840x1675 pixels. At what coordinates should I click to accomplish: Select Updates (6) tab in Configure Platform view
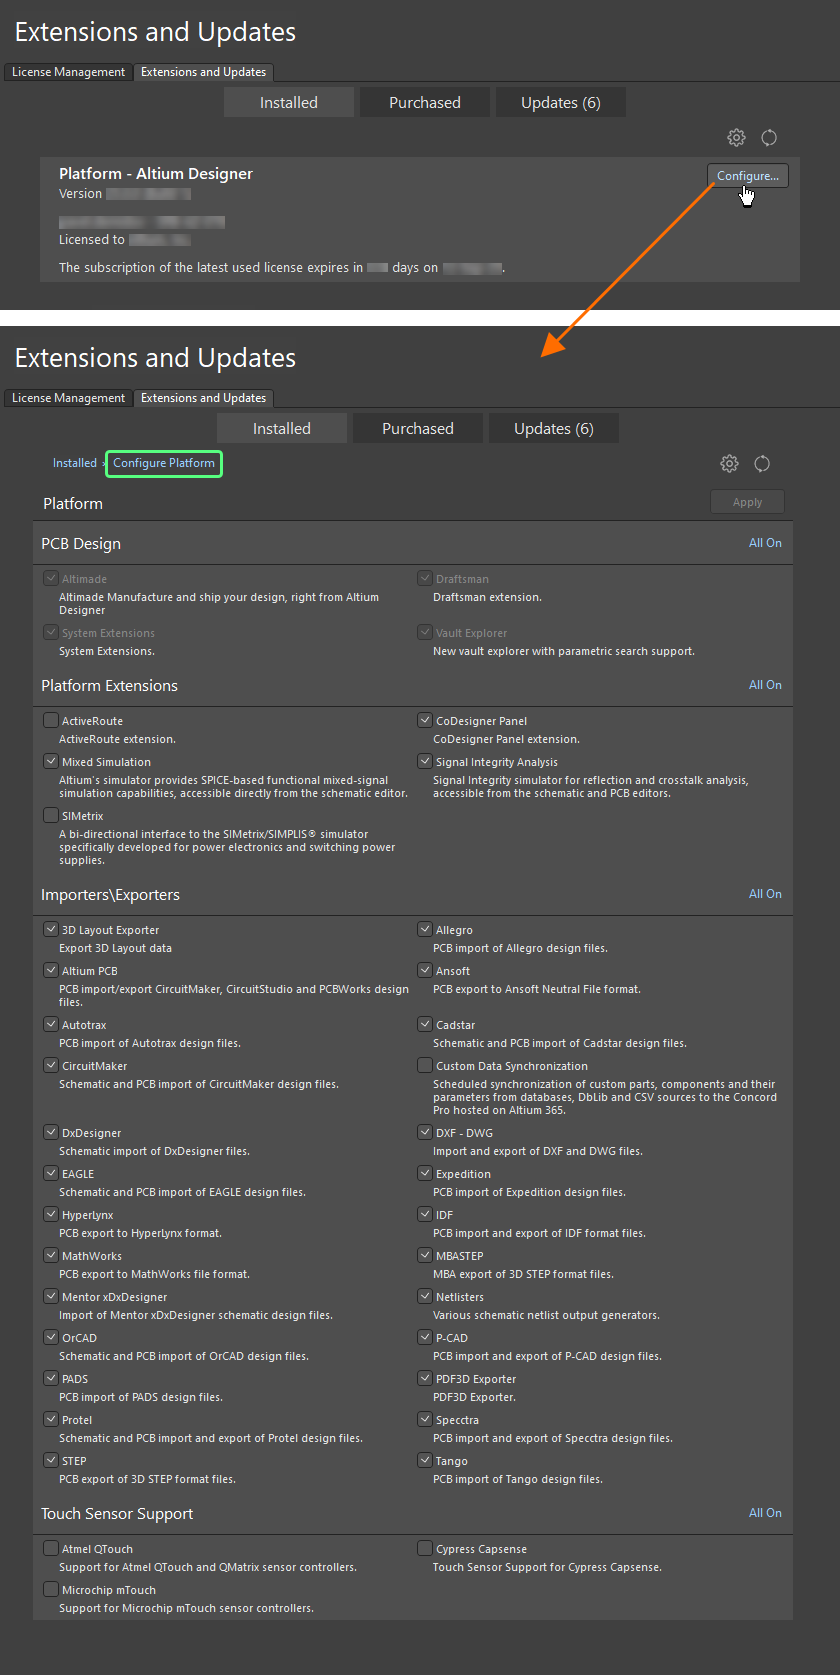point(554,428)
